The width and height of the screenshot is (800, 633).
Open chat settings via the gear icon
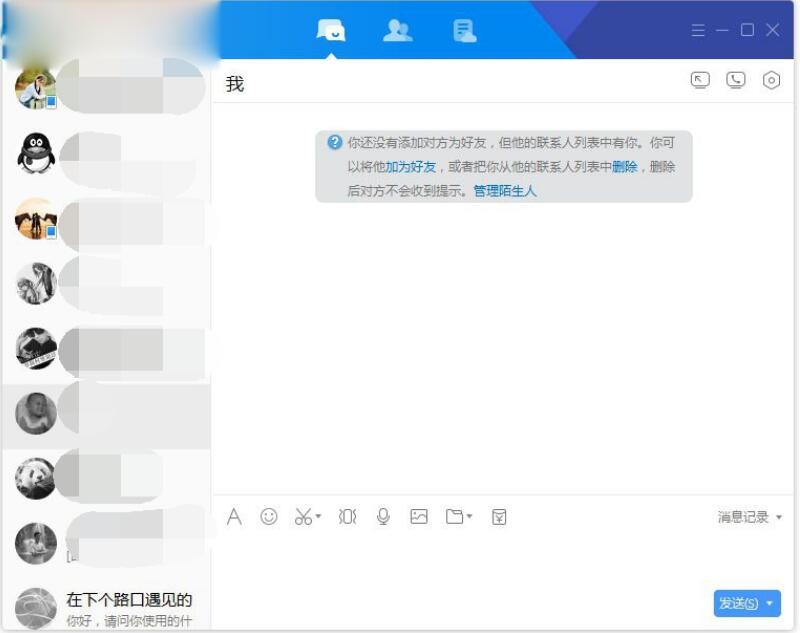770,80
